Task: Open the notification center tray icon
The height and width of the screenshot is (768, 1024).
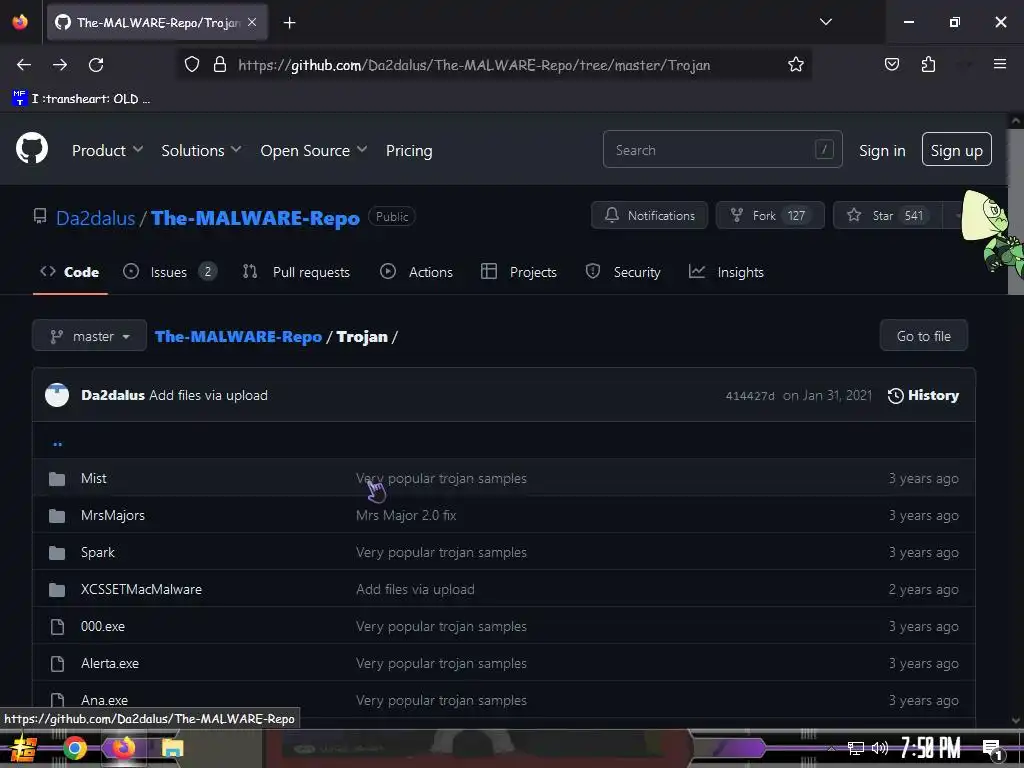Action: (992, 749)
